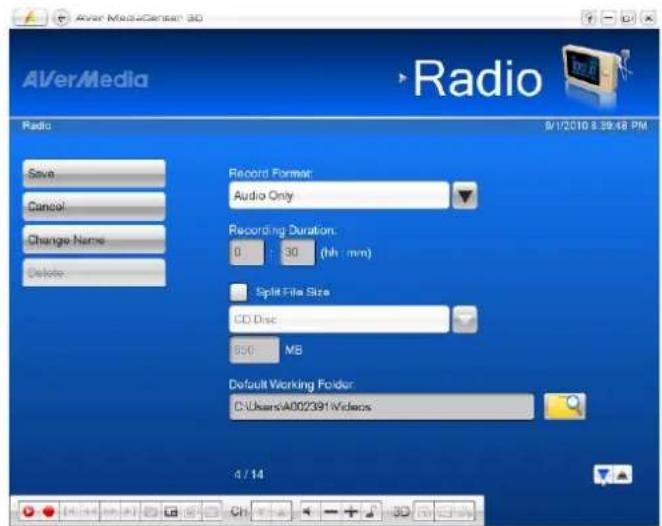The image size is (662, 526).
Task: Click the skip-to-previous playback button
Action: [70, 512]
